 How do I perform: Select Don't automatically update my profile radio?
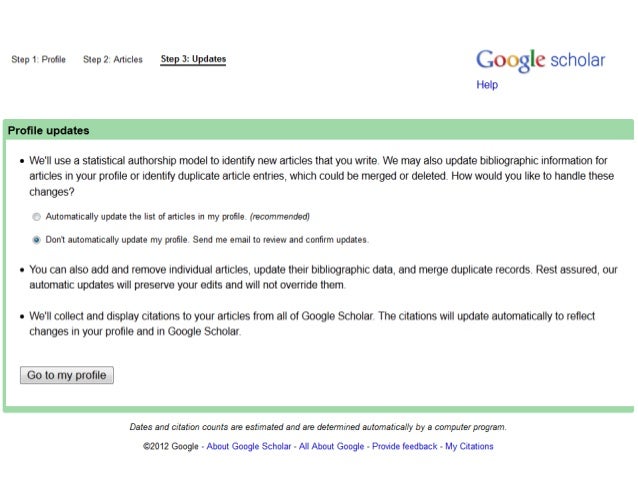[x=37, y=240]
